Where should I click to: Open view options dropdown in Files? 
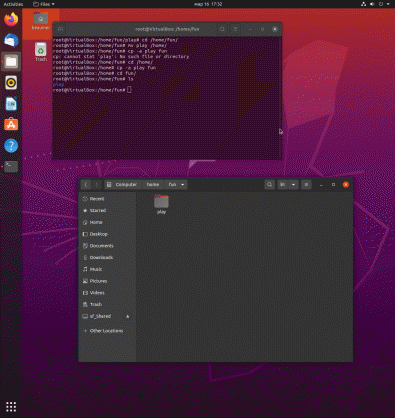point(293,184)
